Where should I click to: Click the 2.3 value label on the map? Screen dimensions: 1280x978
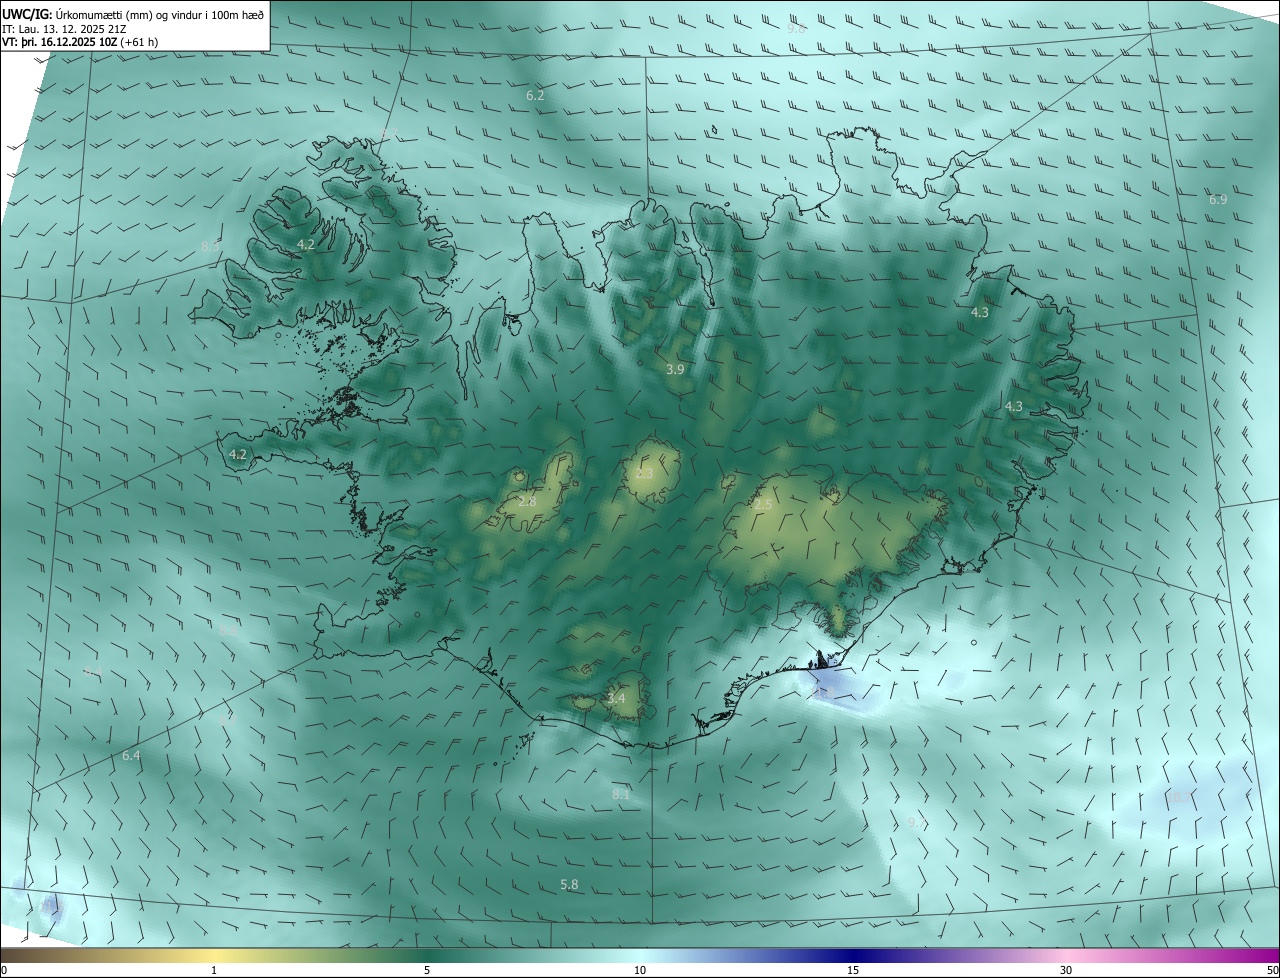point(644,473)
